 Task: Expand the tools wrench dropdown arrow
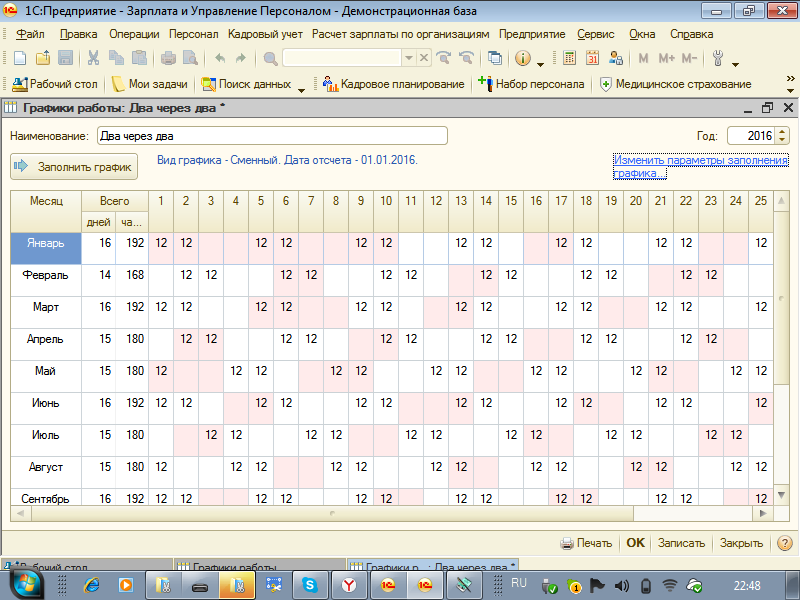736,60
